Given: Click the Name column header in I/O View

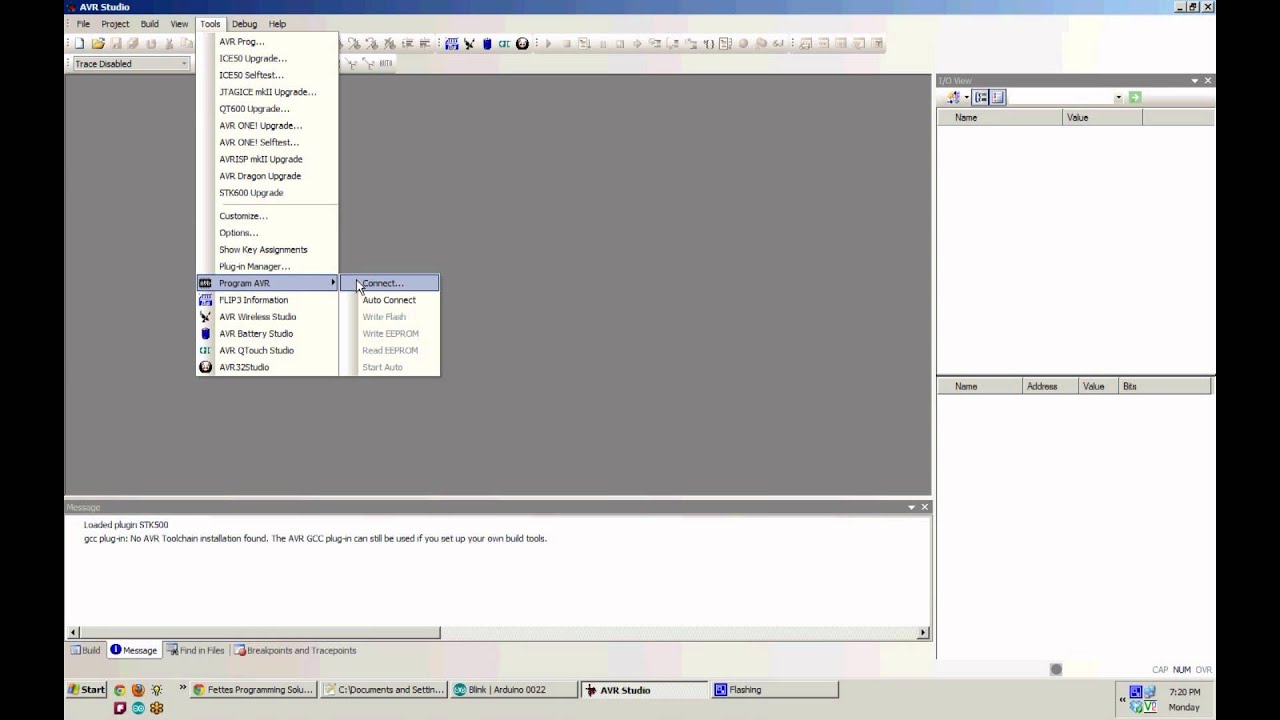Looking at the screenshot, I should tap(999, 118).
